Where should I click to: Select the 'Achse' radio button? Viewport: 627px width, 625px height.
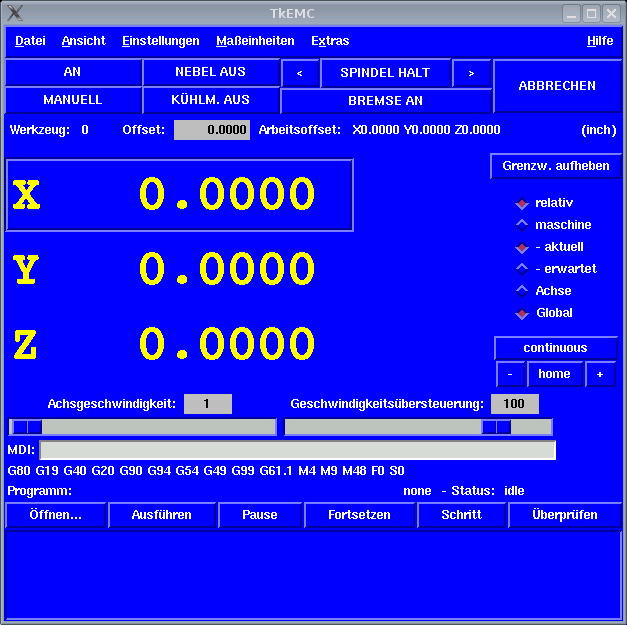click(x=522, y=291)
